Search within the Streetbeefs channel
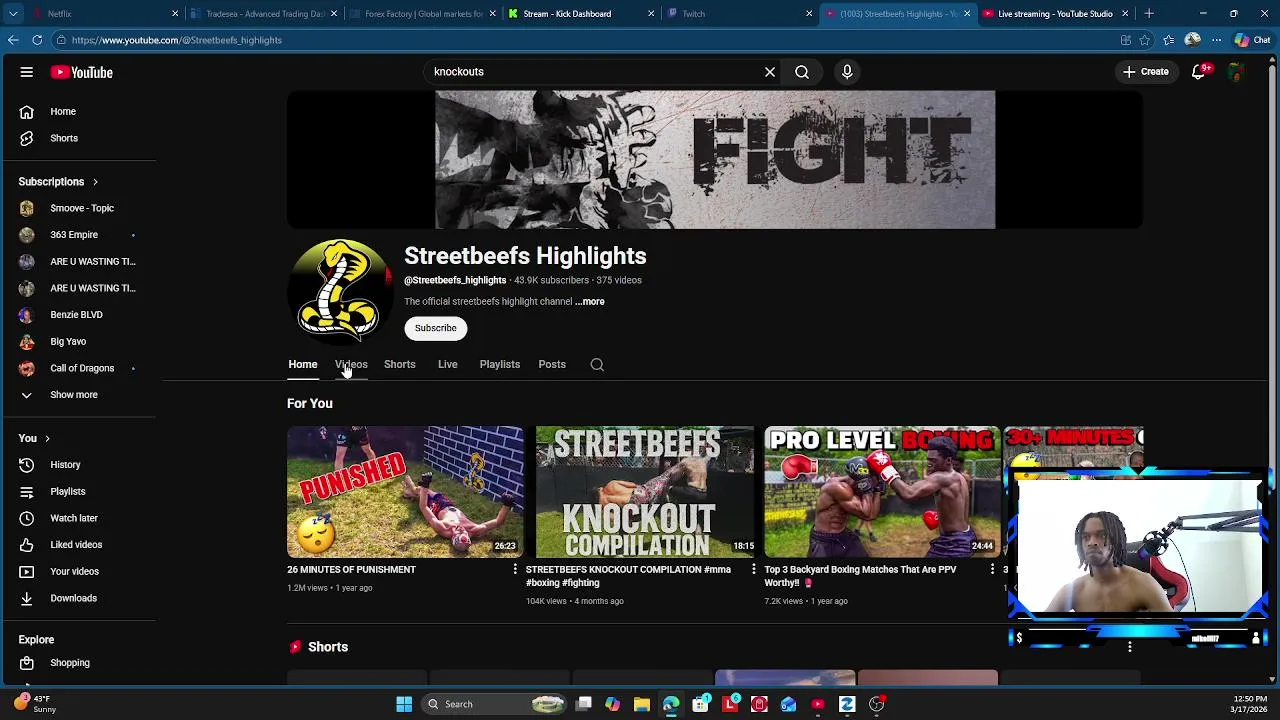Viewport: 1280px width, 720px height. 597,365
